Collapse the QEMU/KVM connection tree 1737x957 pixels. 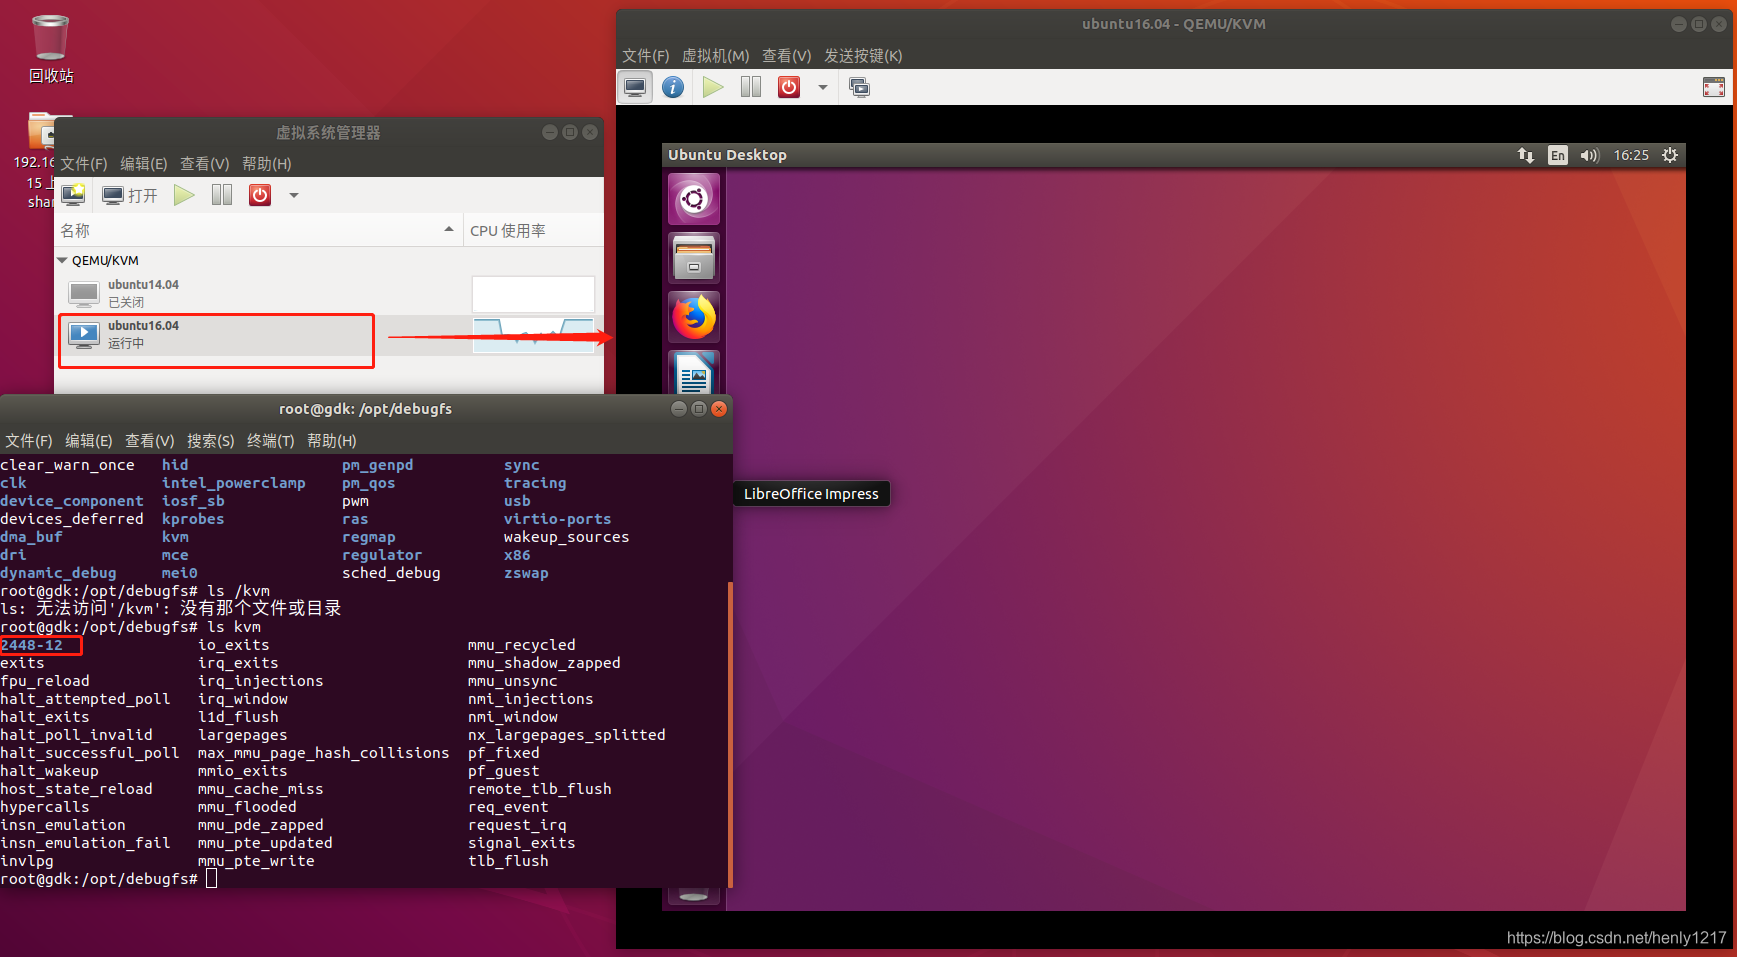click(62, 260)
